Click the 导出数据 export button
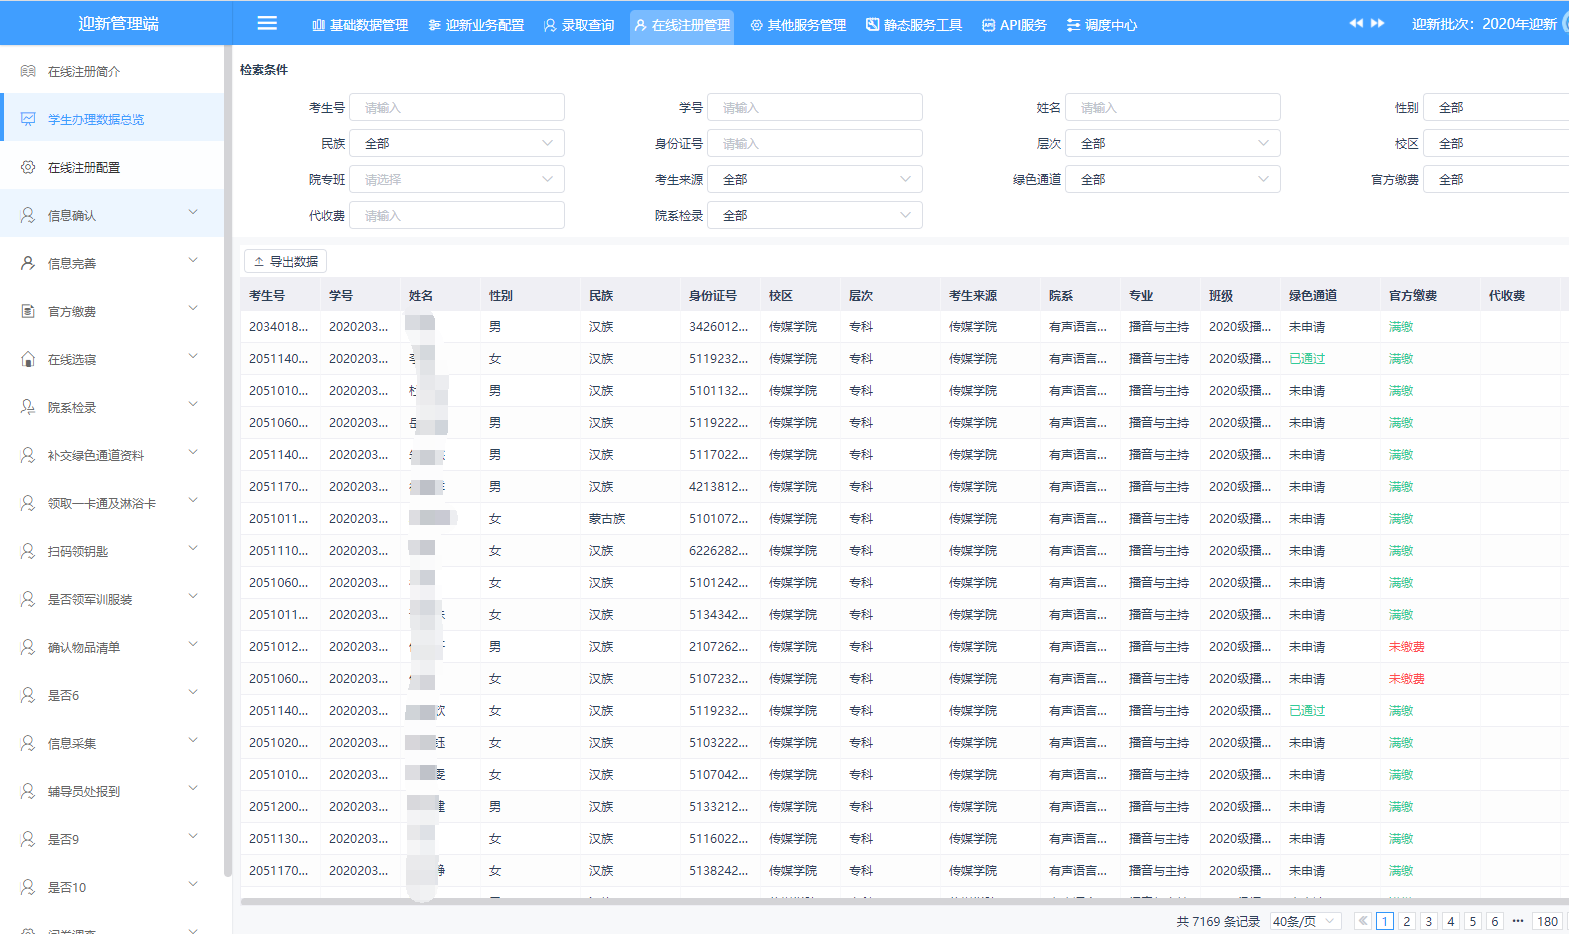The width and height of the screenshot is (1569, 934). (x=286, y=261)
